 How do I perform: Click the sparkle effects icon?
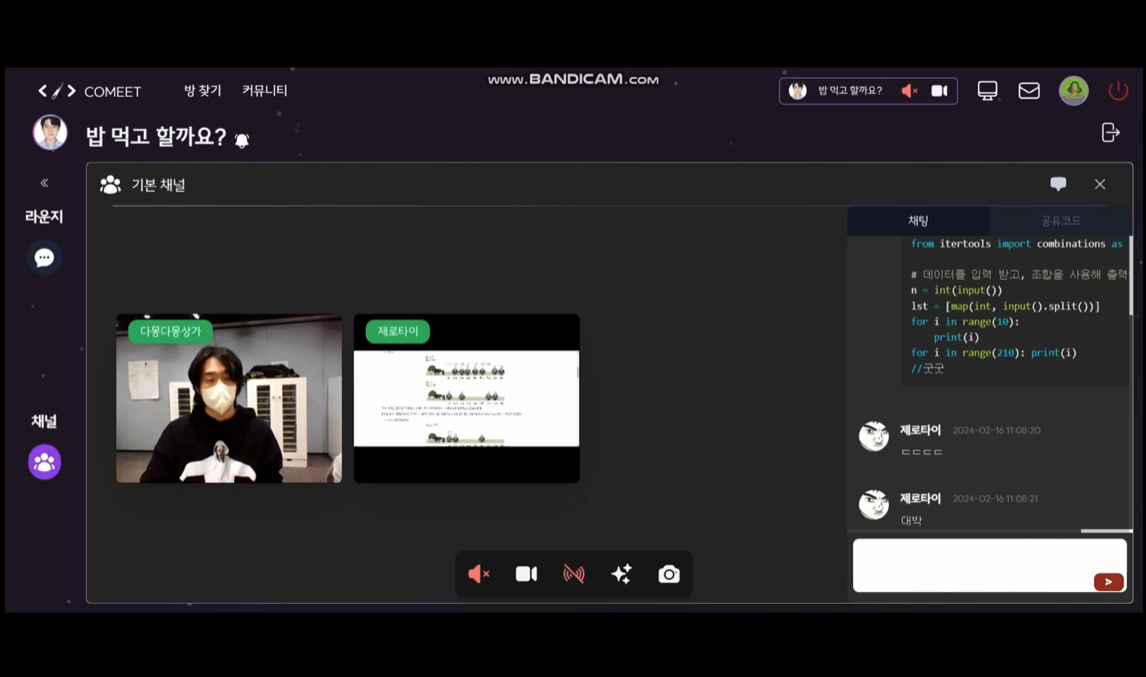point(621,574)
